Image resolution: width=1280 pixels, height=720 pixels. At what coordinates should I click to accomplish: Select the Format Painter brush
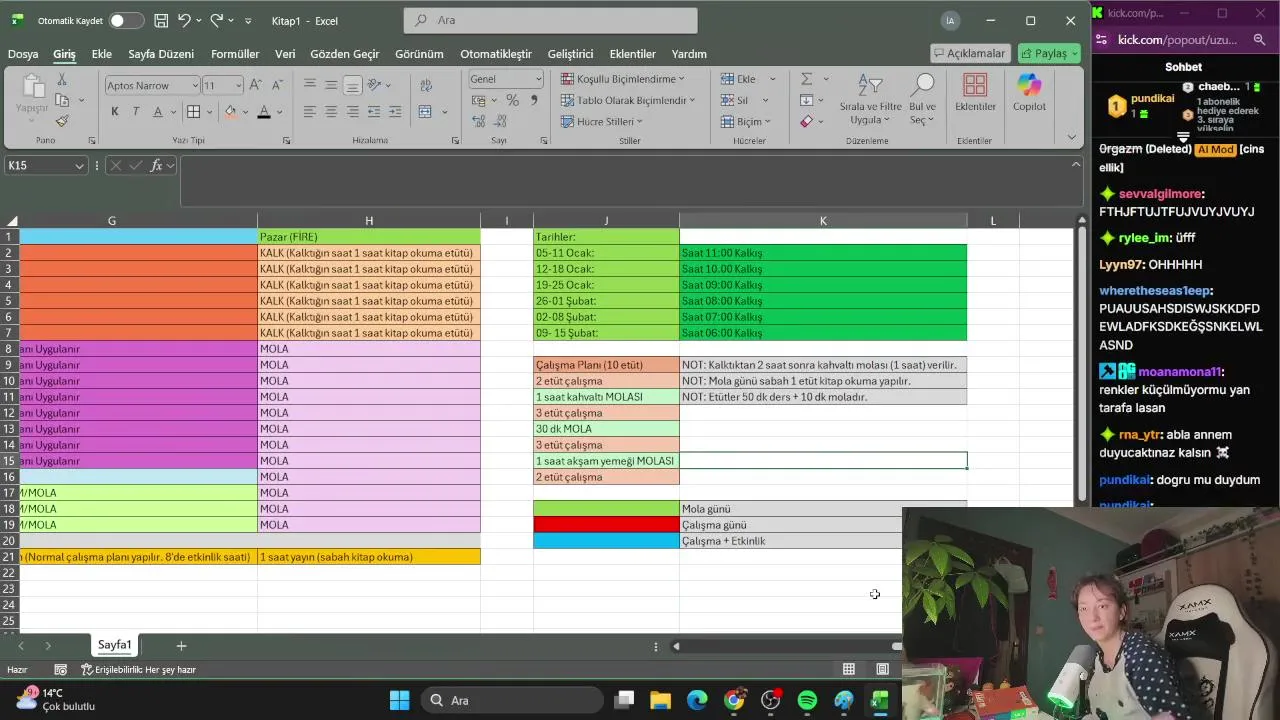point(62,121)
